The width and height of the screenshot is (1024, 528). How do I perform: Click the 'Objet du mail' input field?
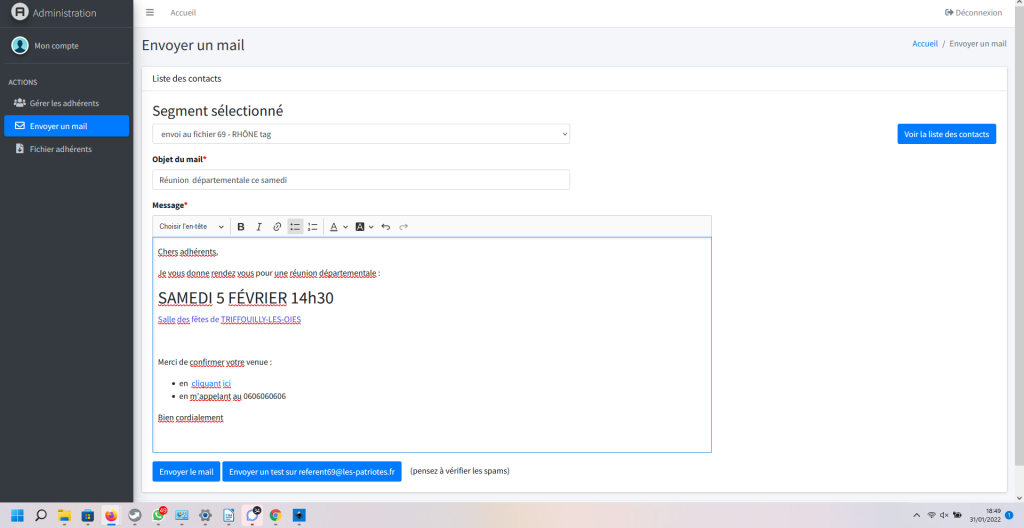click(361, 180)
